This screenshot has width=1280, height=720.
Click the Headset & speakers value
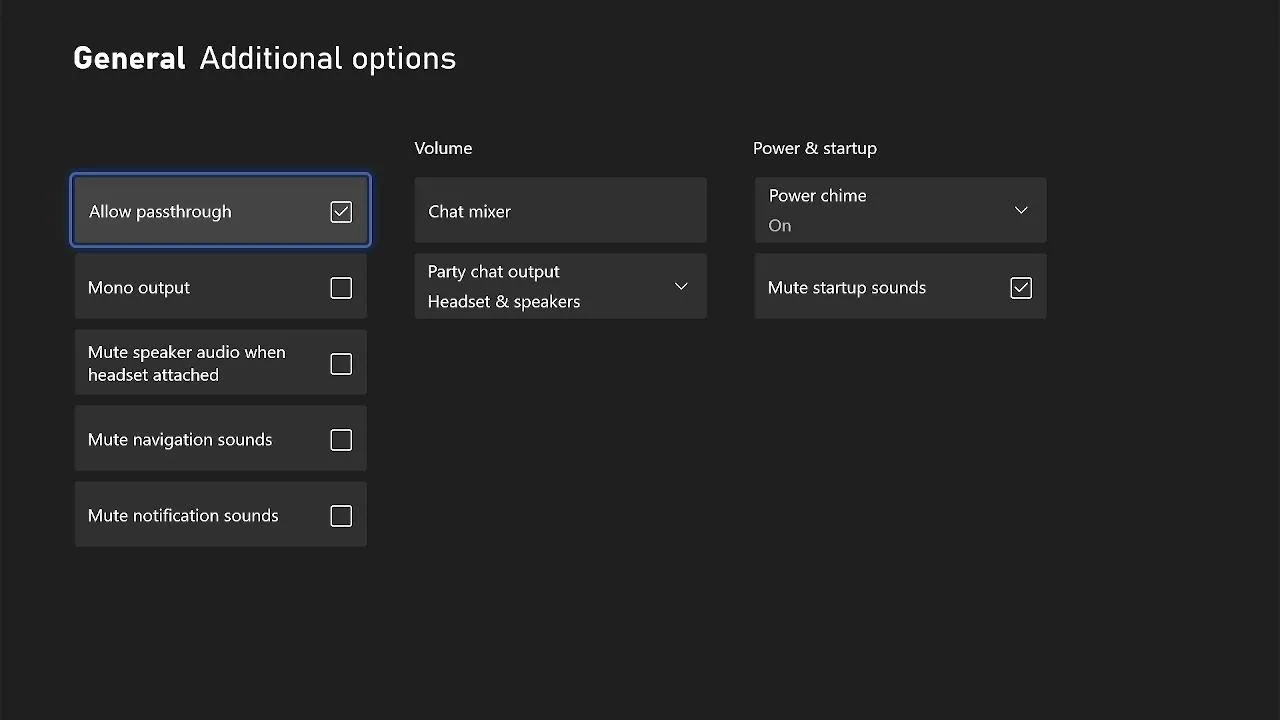coord(503,302)
